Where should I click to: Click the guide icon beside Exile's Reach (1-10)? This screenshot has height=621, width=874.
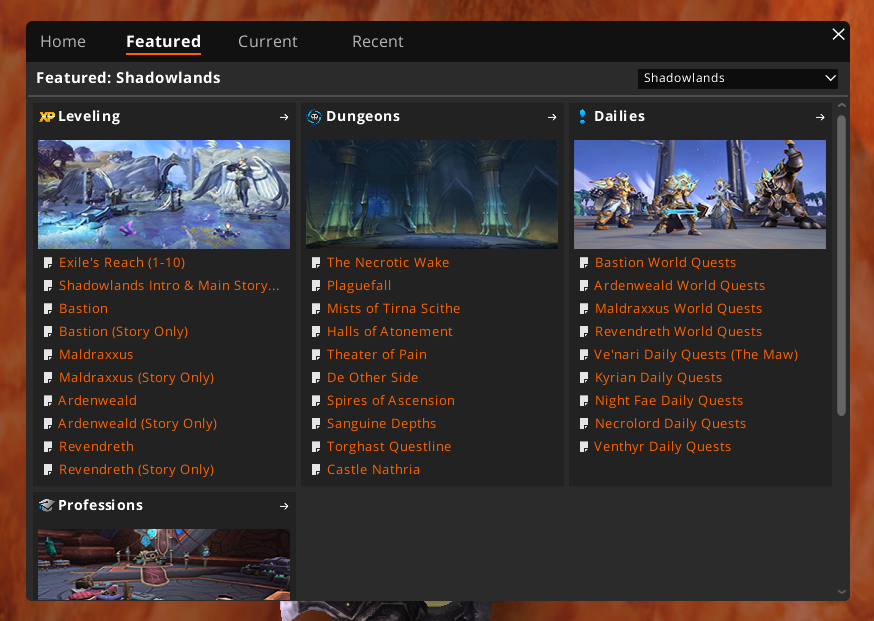[x=48, y=263]
